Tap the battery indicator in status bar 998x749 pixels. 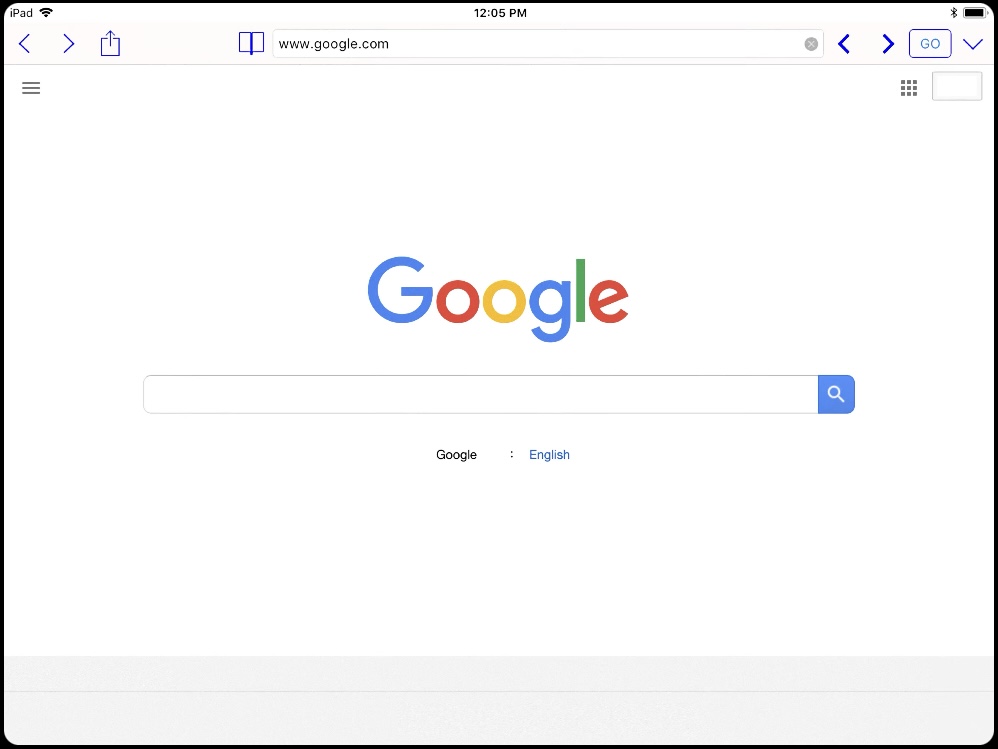[974, 13]
